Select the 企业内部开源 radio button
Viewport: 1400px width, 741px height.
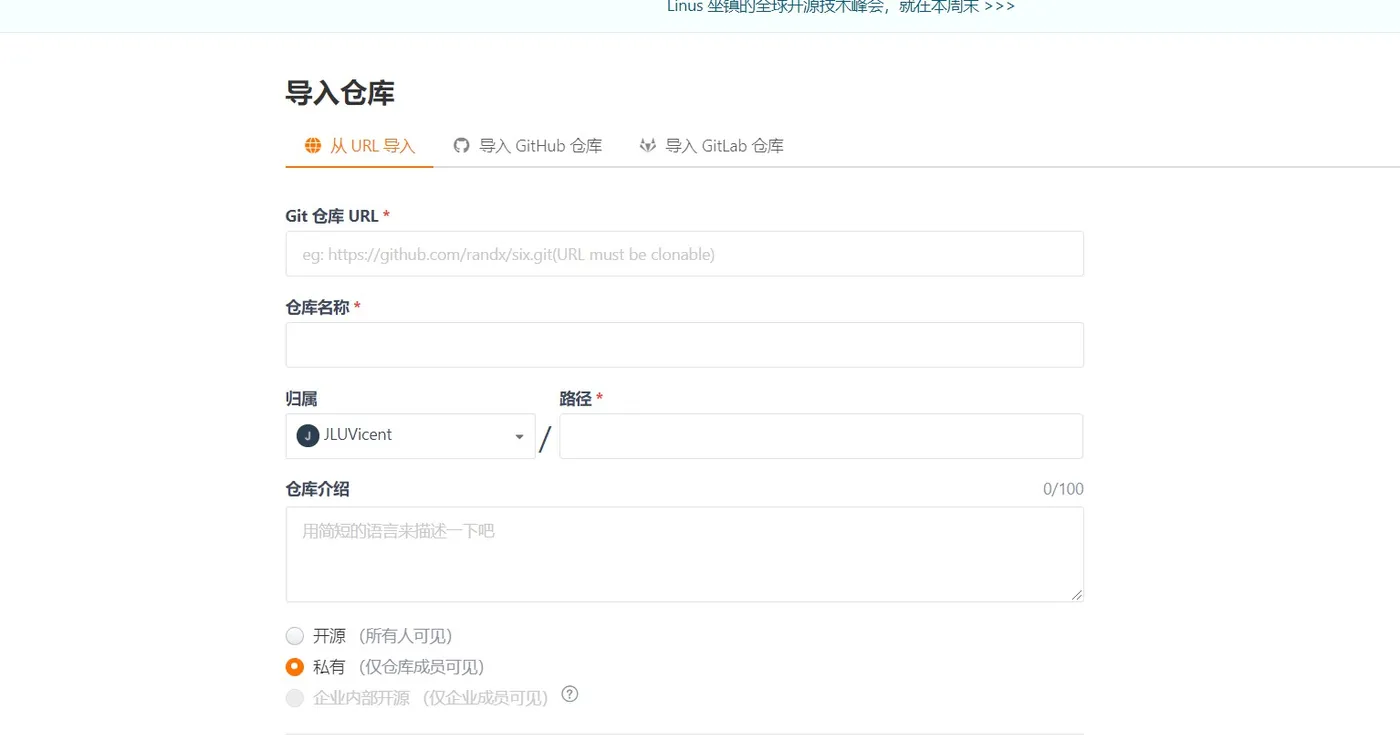295,698
